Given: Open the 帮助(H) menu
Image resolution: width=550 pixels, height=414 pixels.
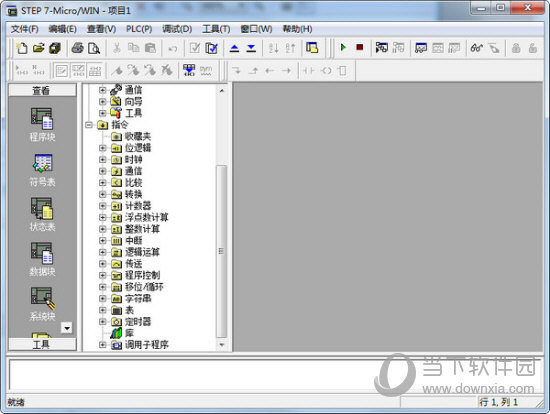Looking at the screenshot, I should [297, 29].
